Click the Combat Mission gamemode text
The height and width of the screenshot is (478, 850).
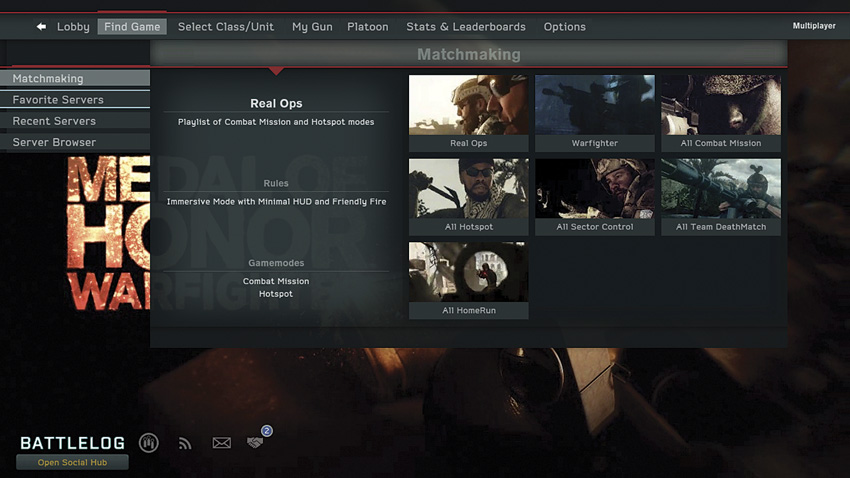coord(276,281)
